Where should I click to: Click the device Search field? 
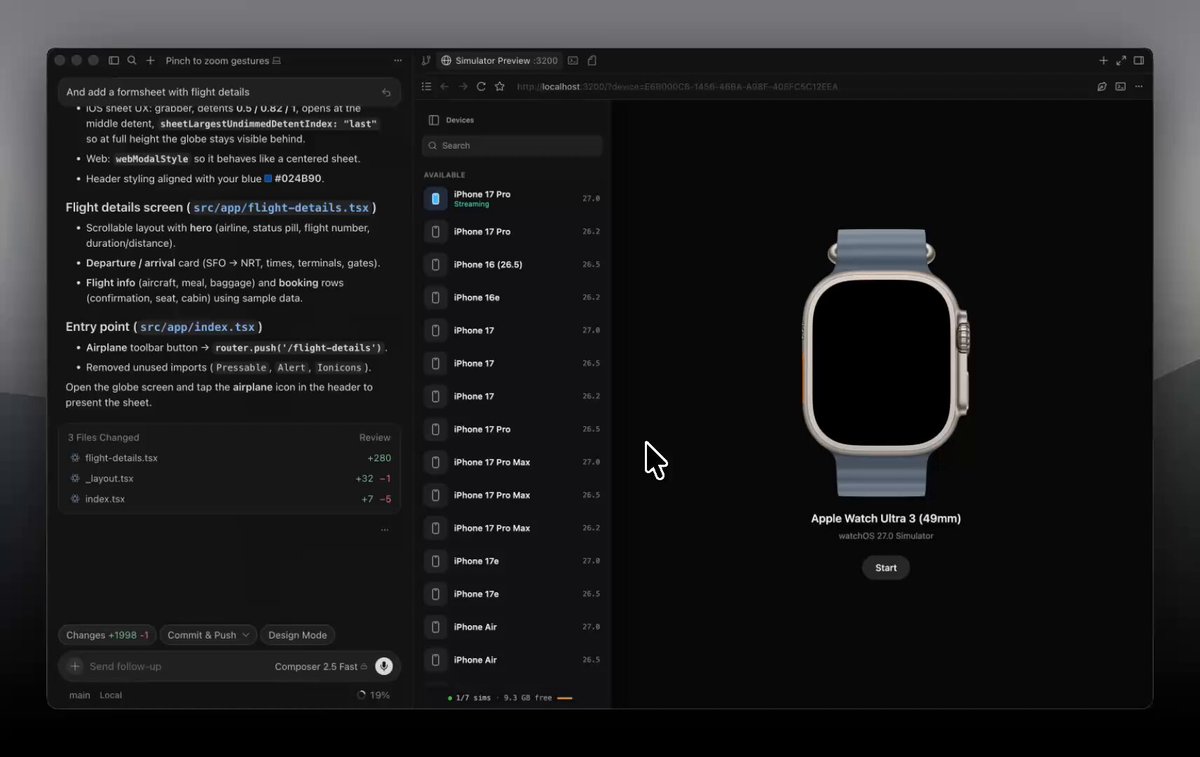(x=512, y=146)
